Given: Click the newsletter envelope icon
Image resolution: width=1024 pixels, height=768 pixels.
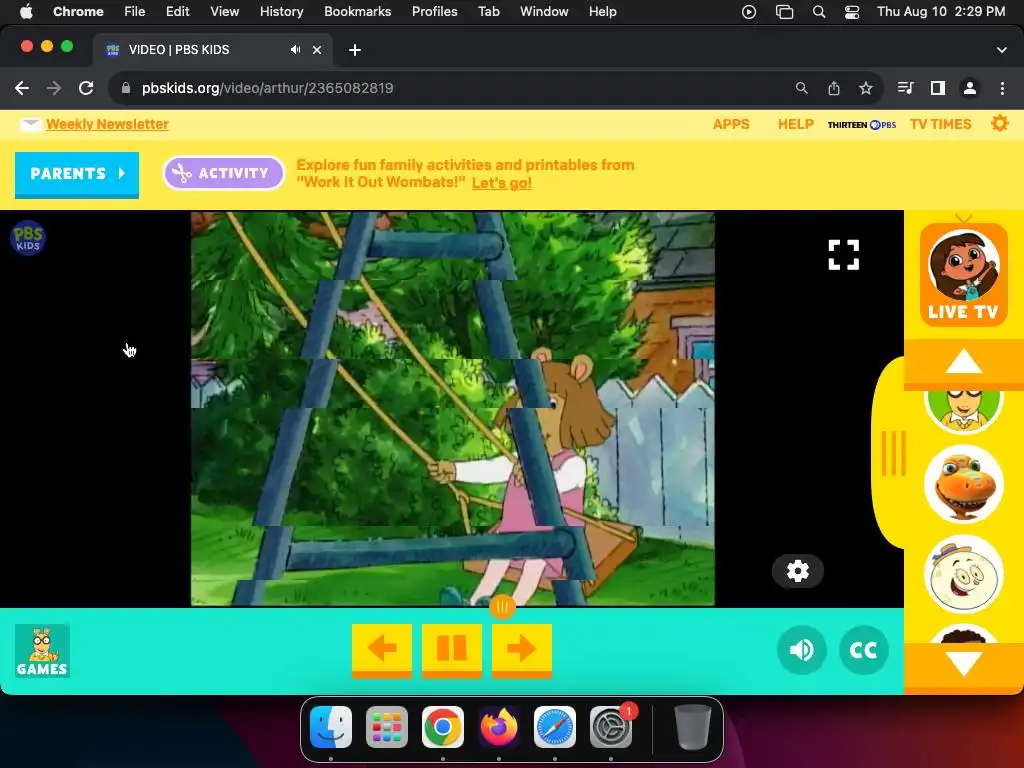Looking at the screenshot, I should [30, 124].
